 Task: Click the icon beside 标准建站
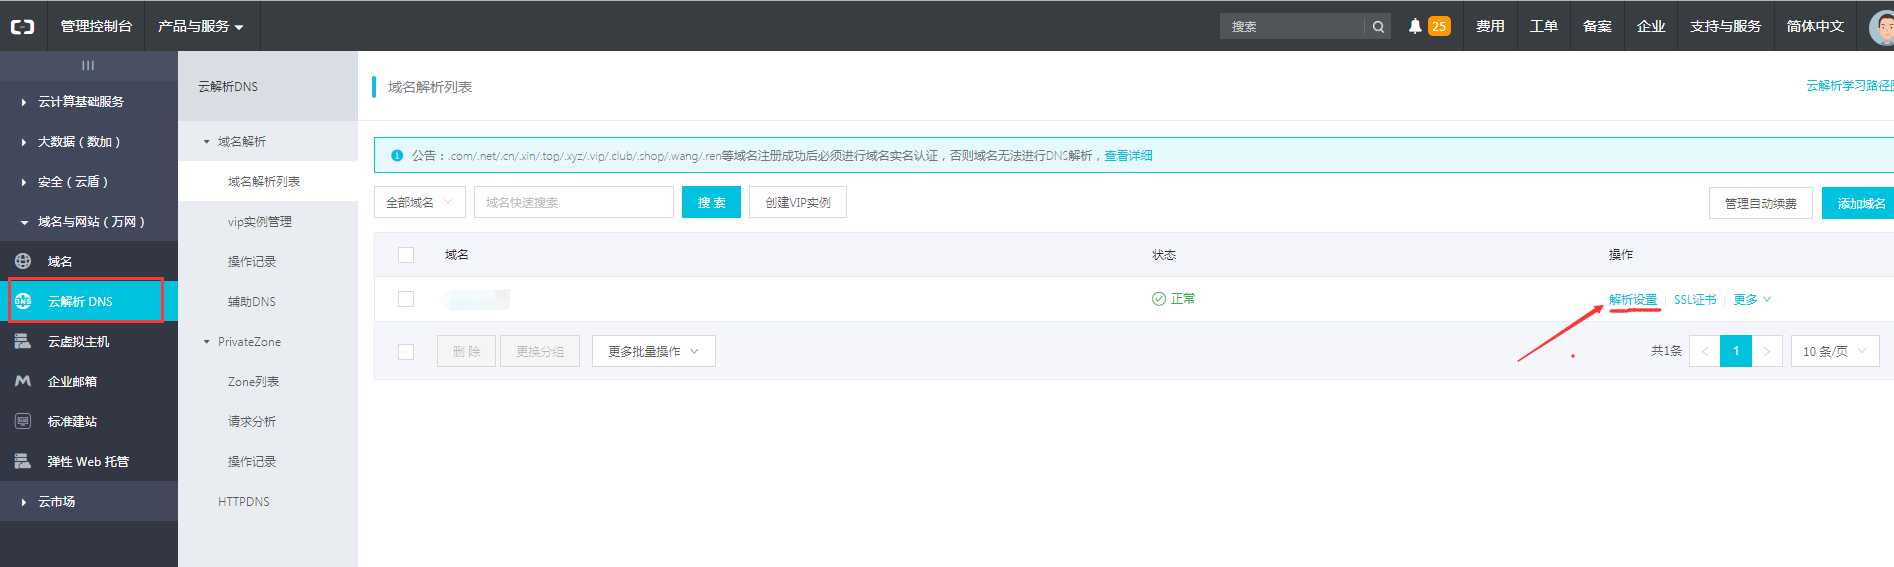point(23,421)
